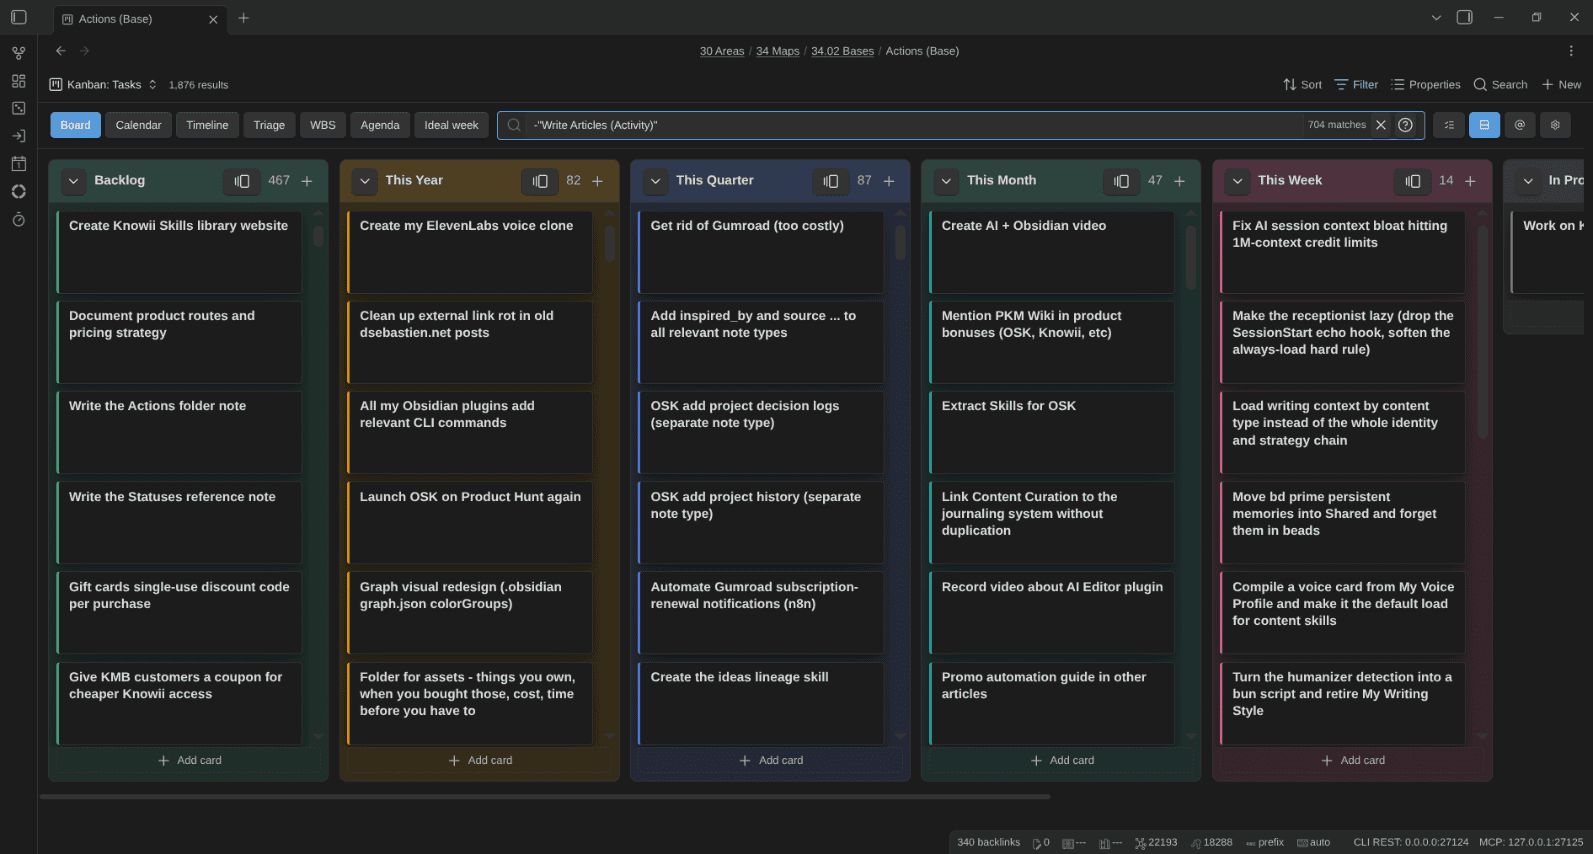Open card 'Launch OSK on Product Hunt again'
Image resolution: width=1593 pixels, height=854 pixels.
[470, 523]
